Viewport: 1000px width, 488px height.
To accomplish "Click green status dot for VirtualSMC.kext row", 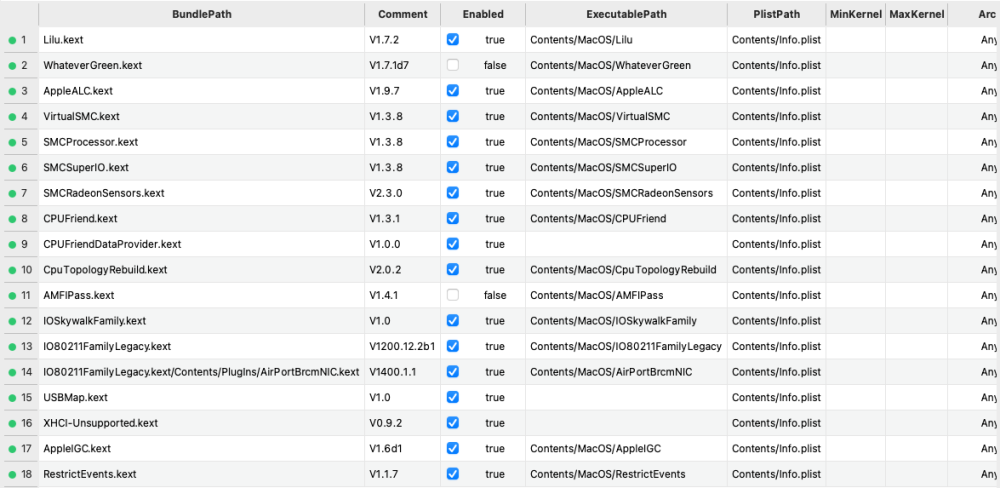I will [x=11, y=117].
